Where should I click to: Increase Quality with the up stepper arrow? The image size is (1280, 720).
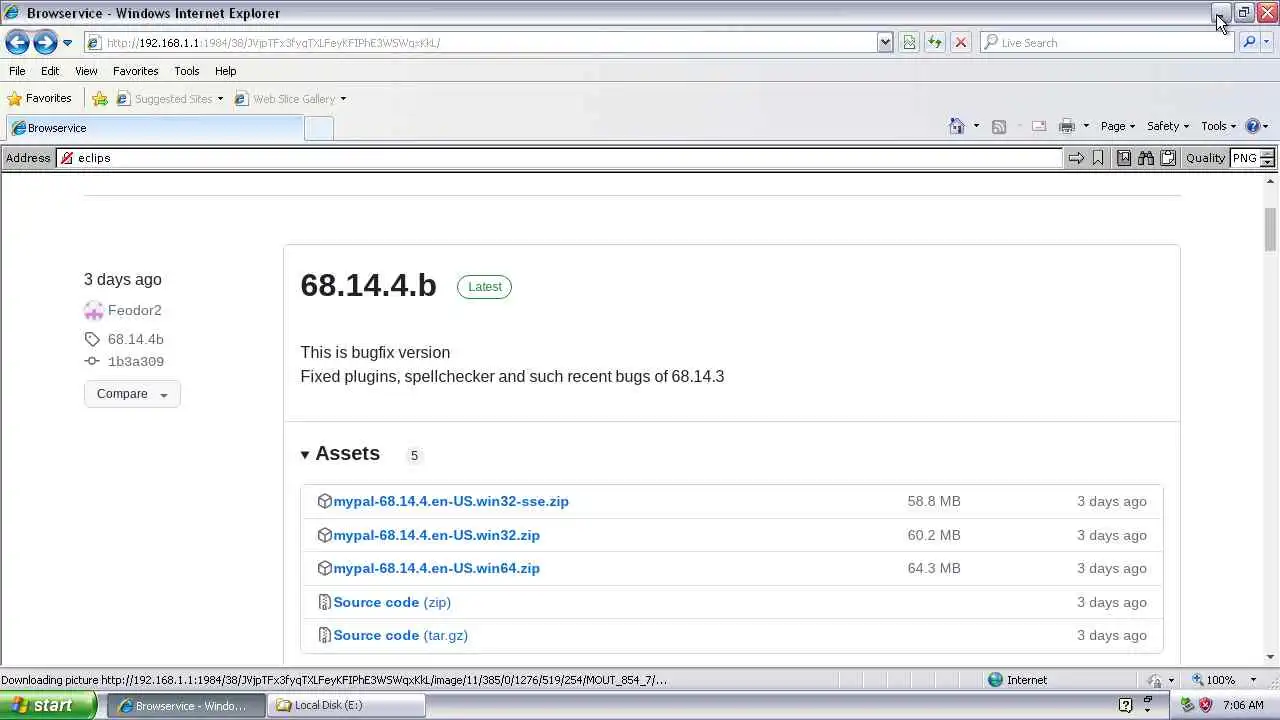click(x=1267, y=153)
